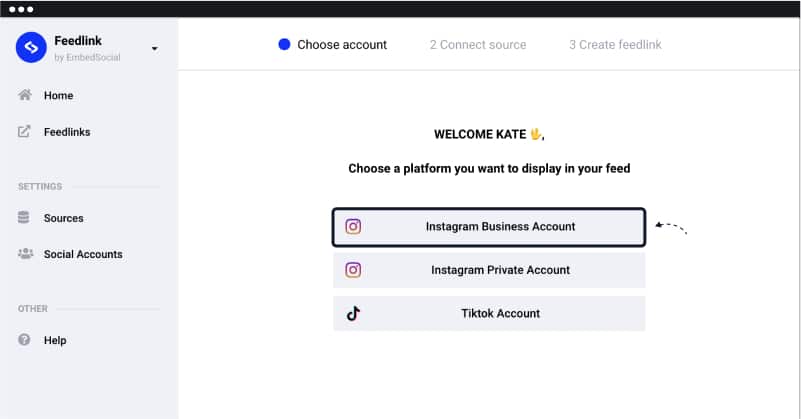Click the Social Accounts people icon

(26, 253)
